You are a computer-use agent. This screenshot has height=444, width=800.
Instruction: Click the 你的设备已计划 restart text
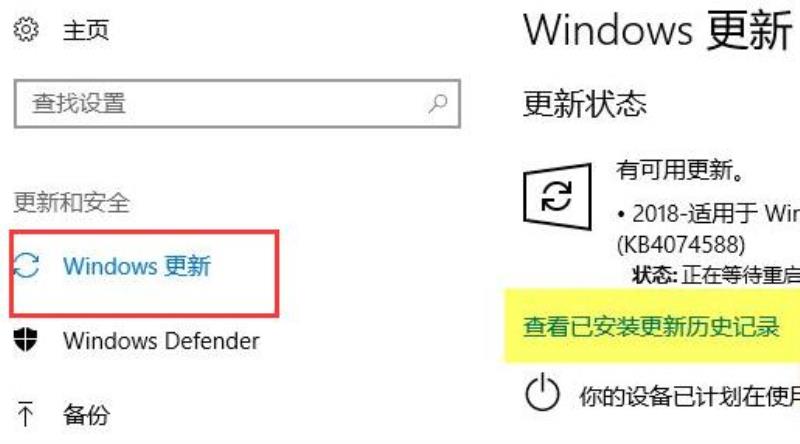(x=689, y=396)
